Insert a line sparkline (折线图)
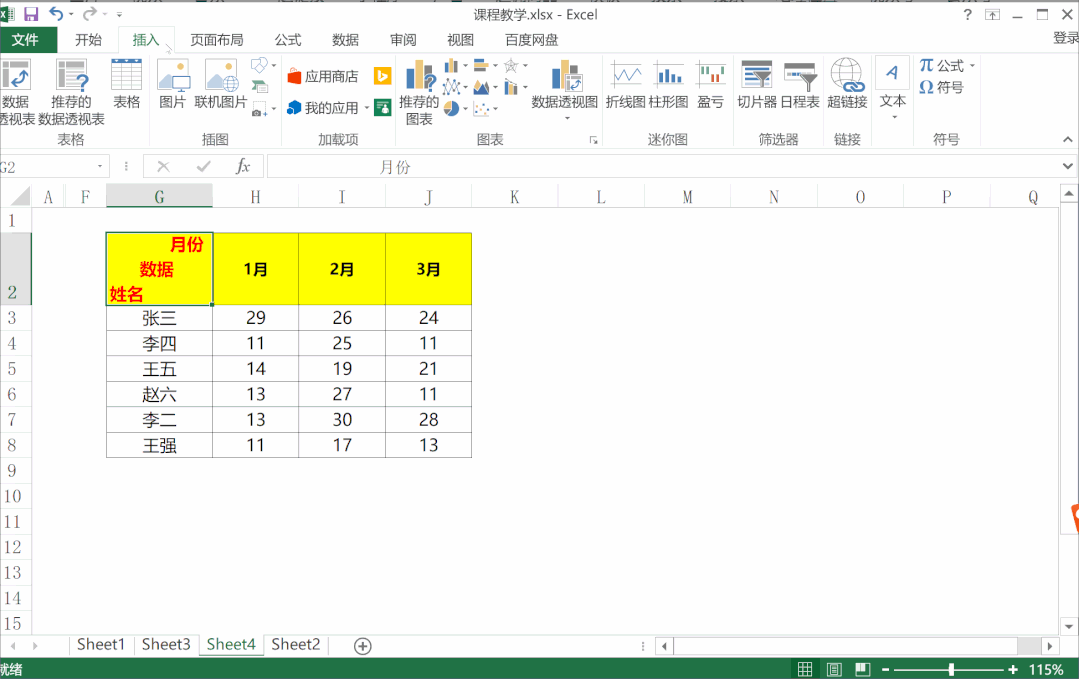The width and height of the screenshot is (1079, 679). tap(626, 84)
